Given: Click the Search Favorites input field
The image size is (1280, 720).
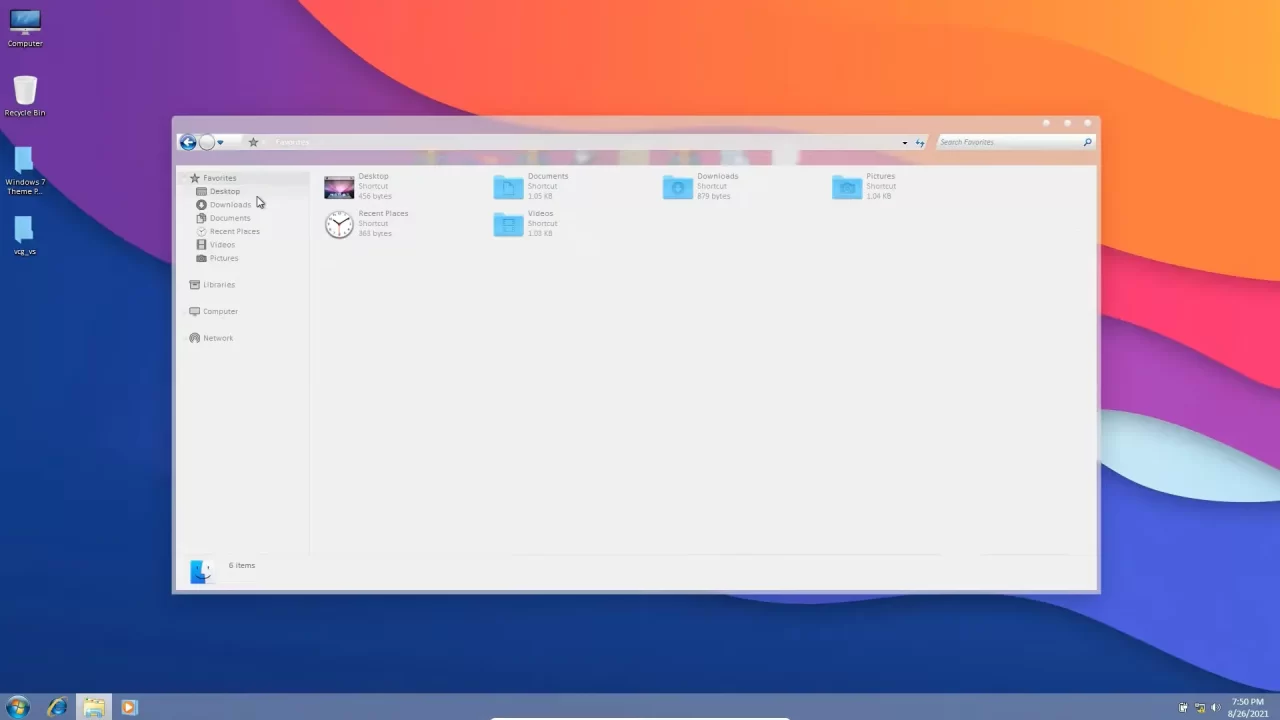Looking at the screenshot, I should (1008, 142).
